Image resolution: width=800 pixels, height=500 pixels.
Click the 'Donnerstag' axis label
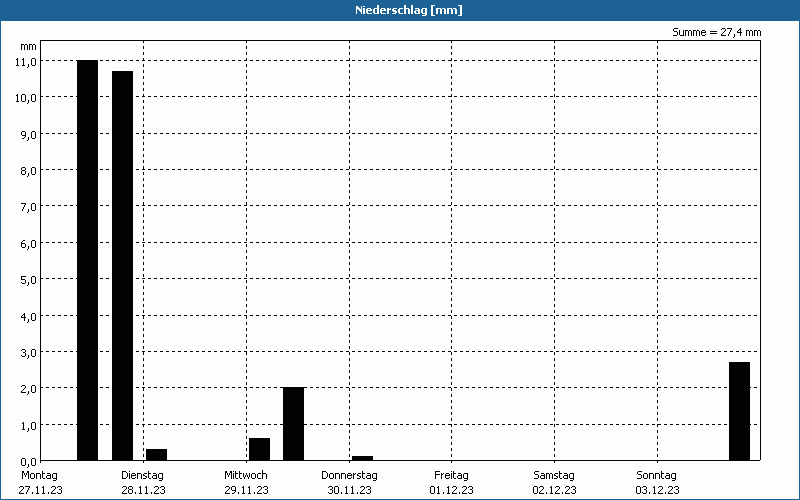pos(349,476)
